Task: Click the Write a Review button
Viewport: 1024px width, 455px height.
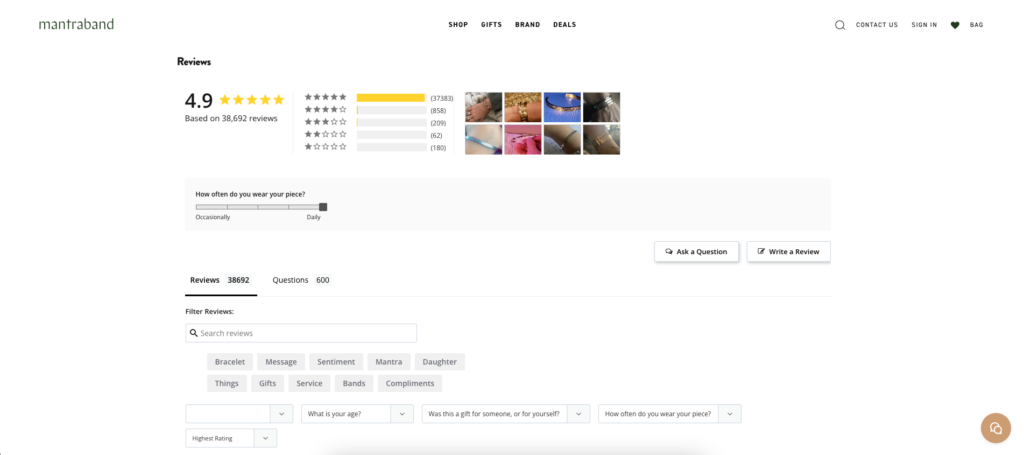Action: [x=788, y=251]
